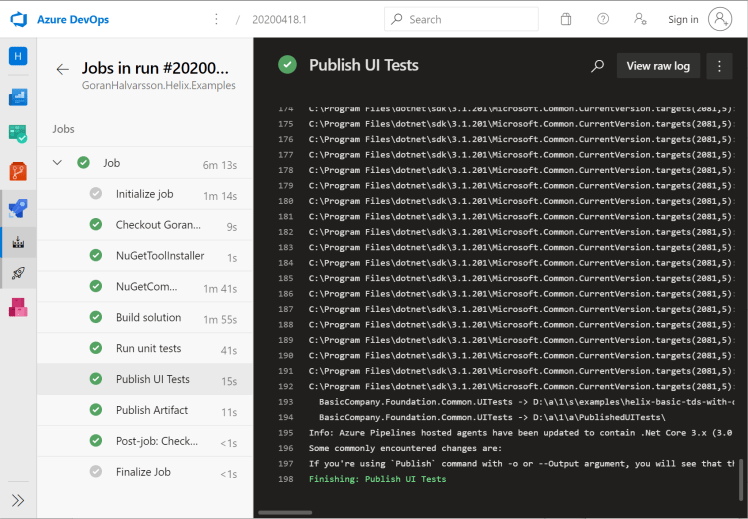The image size is (748, 519).
Task: Click the search icon in log header
Action: click(x=598, y=66)
